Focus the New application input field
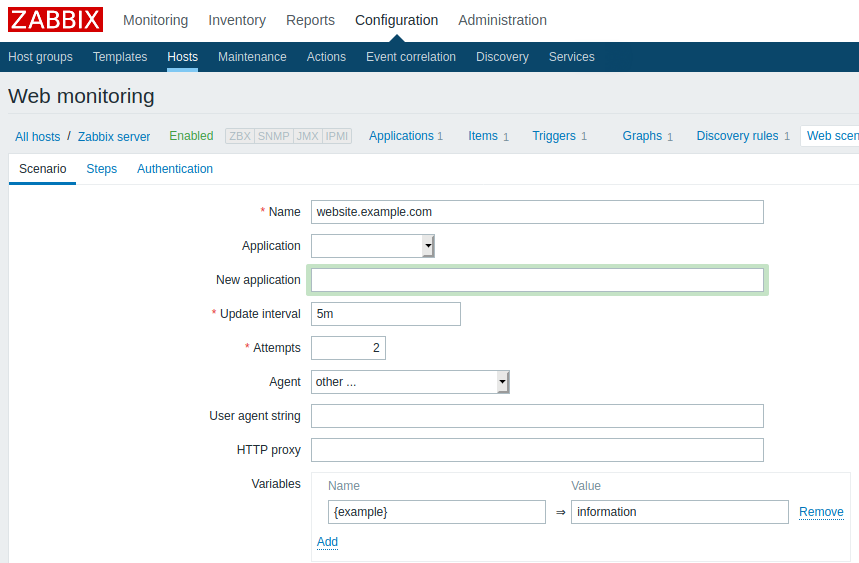The width and height of the screenshot is (859, 563). [x=537, y=280]
